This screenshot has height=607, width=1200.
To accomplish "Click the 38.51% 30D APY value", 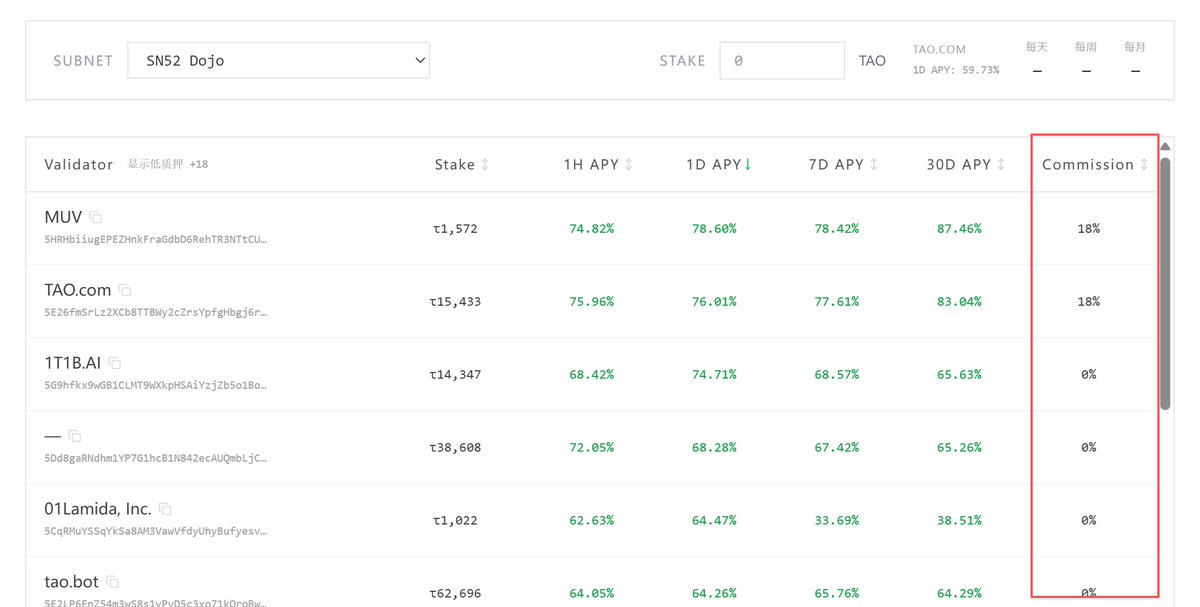I will pyautogui.click(x=959, y=521).
